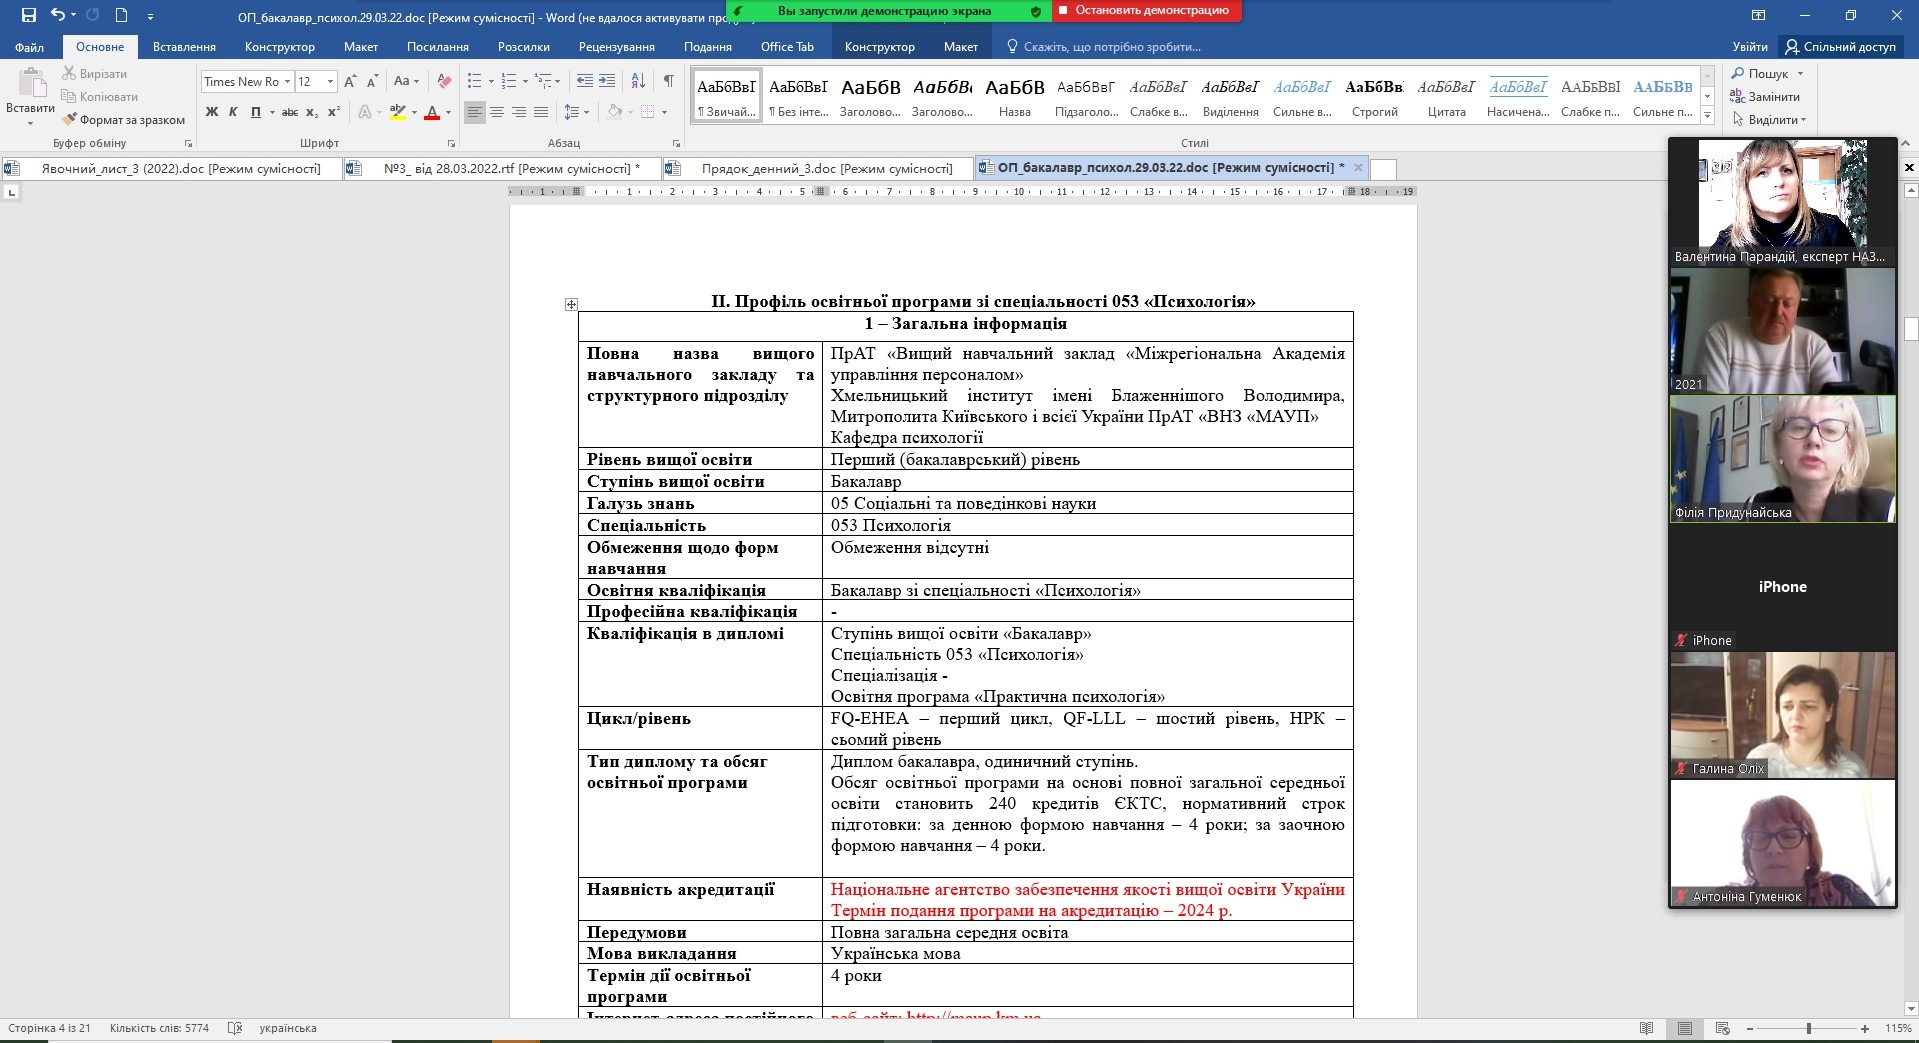Toggle justify text alignment
This screenshot has height=1043, width=1919.
541,112
